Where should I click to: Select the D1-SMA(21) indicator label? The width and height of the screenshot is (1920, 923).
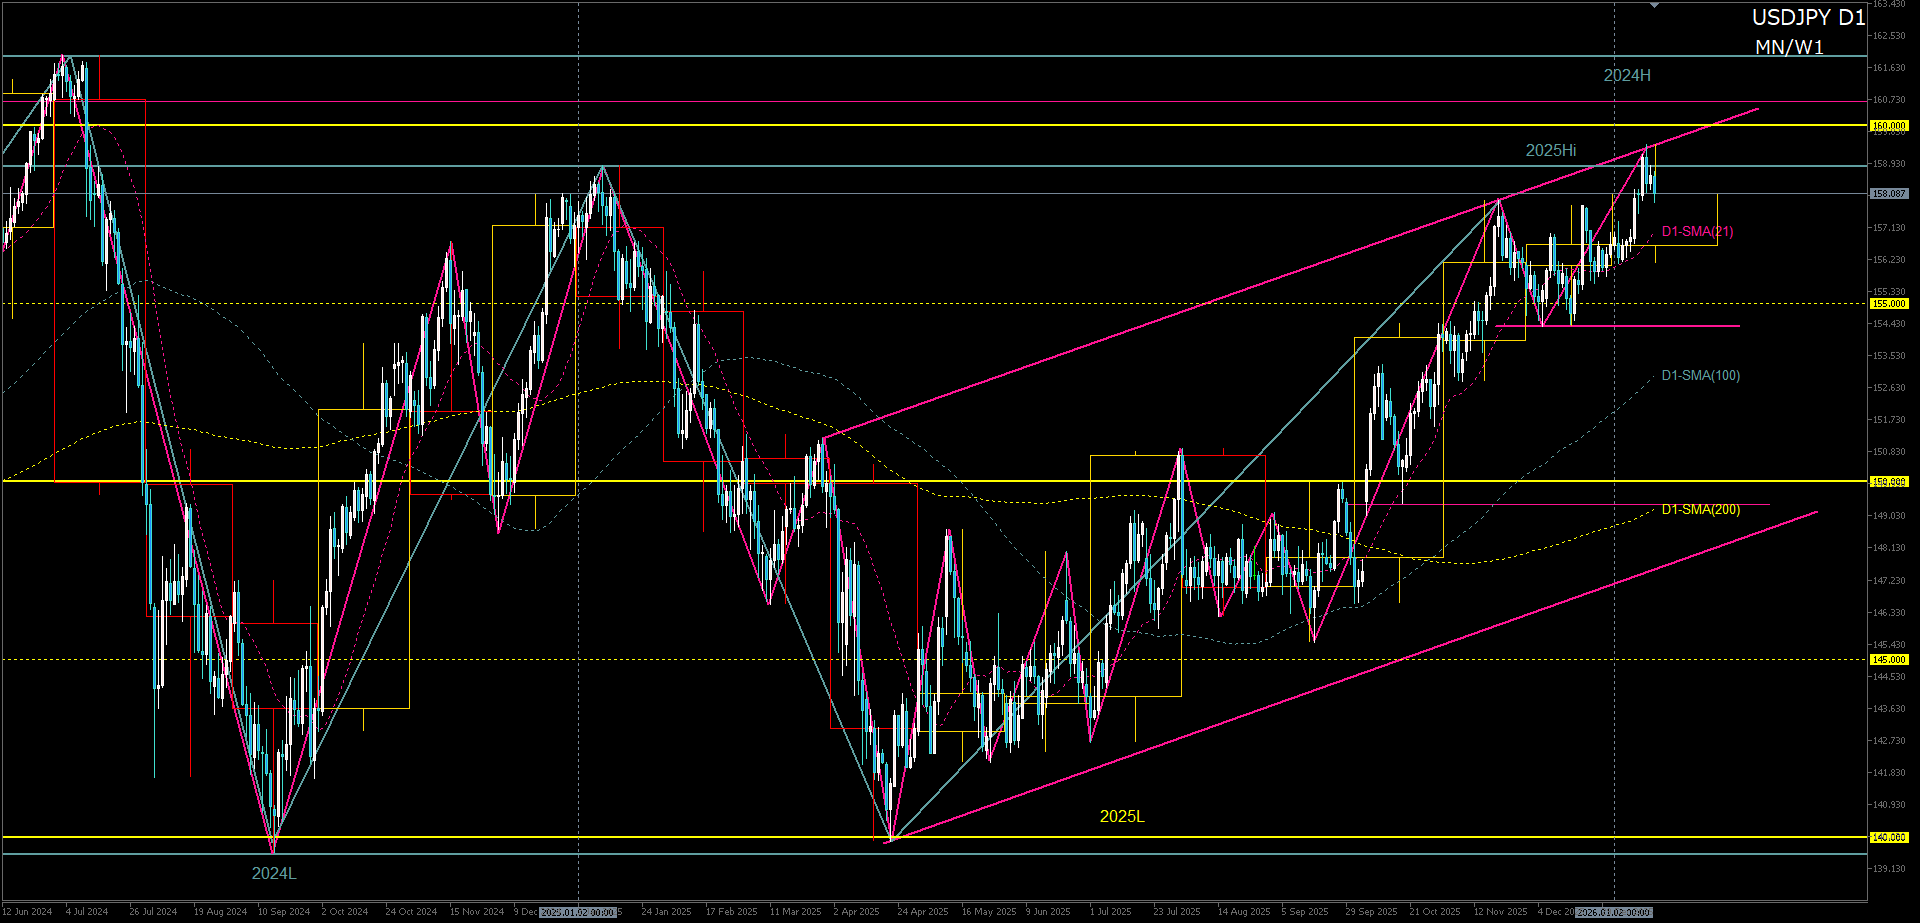point(1697,232)
